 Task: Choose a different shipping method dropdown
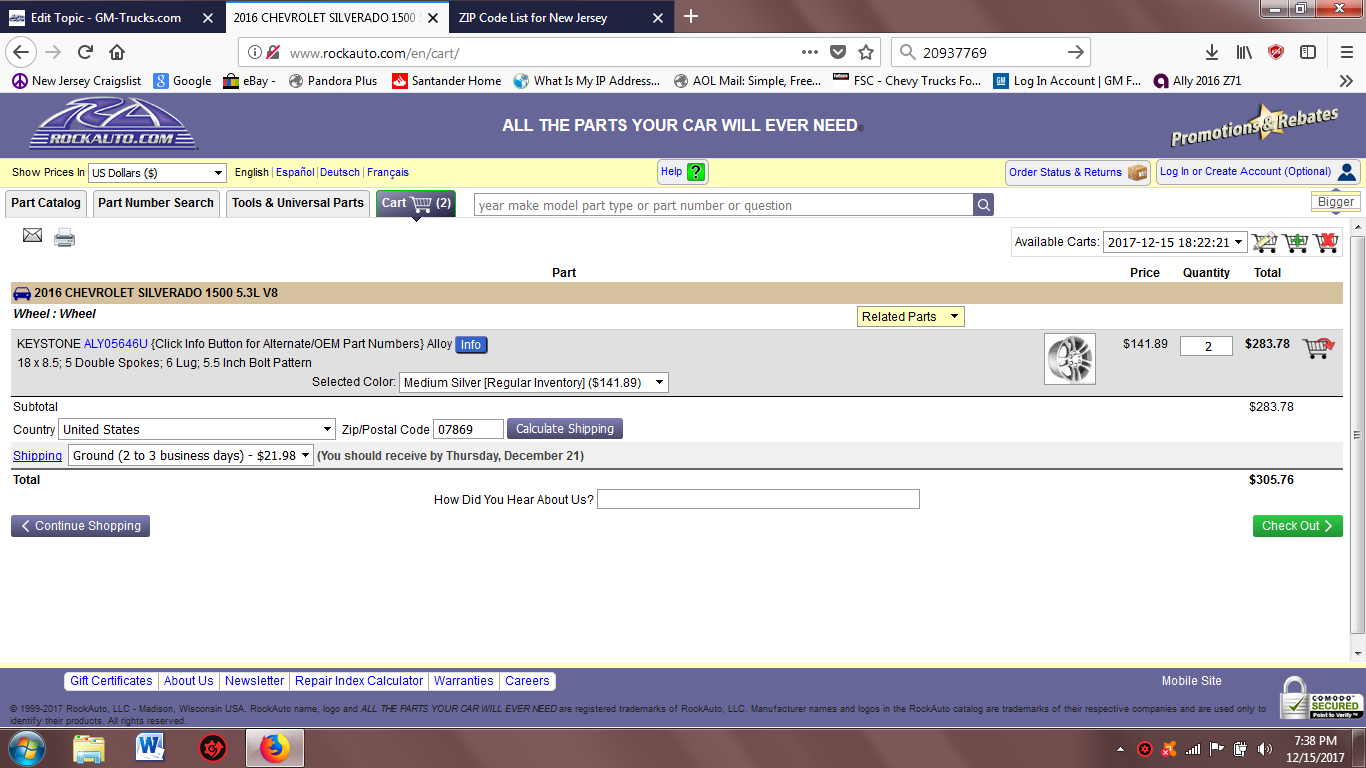tap(190, 456)
